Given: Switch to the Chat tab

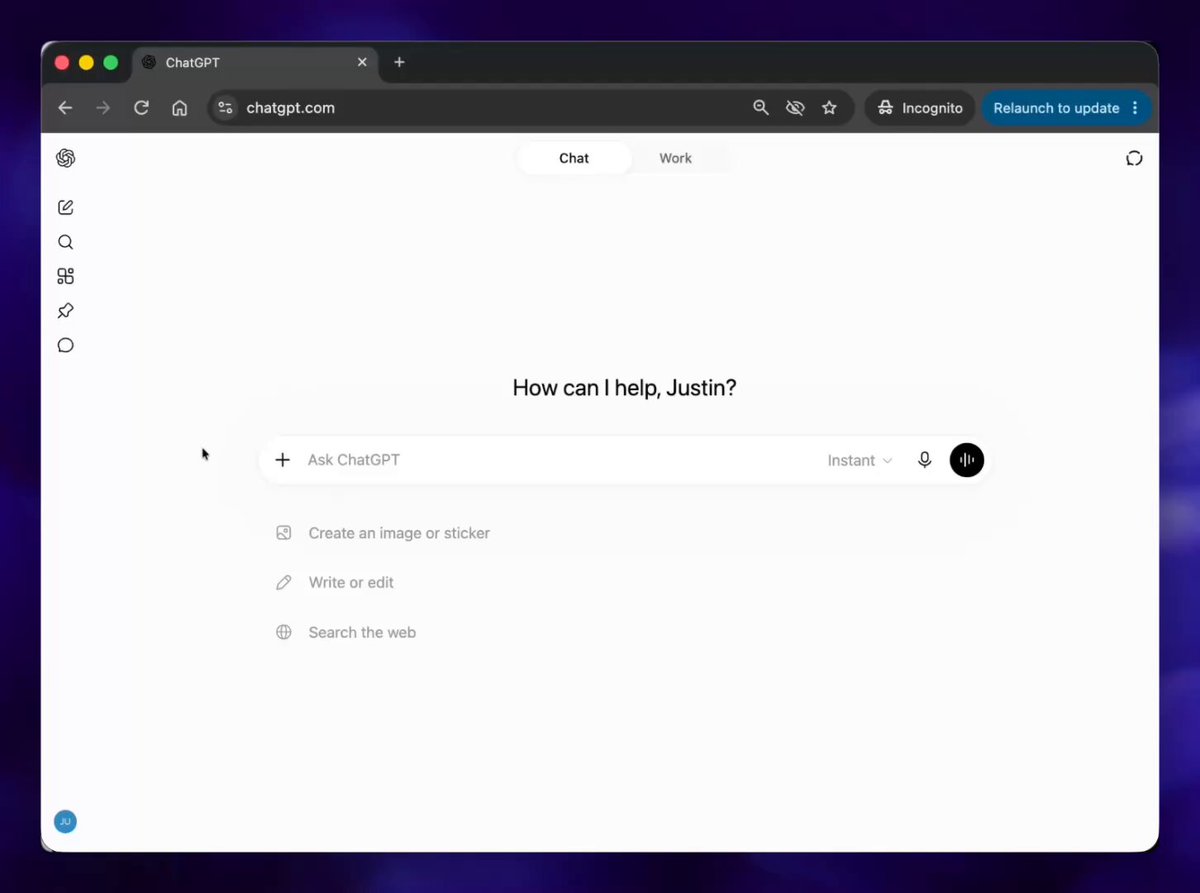Looking at the screenshot, I should click(574, 158).
